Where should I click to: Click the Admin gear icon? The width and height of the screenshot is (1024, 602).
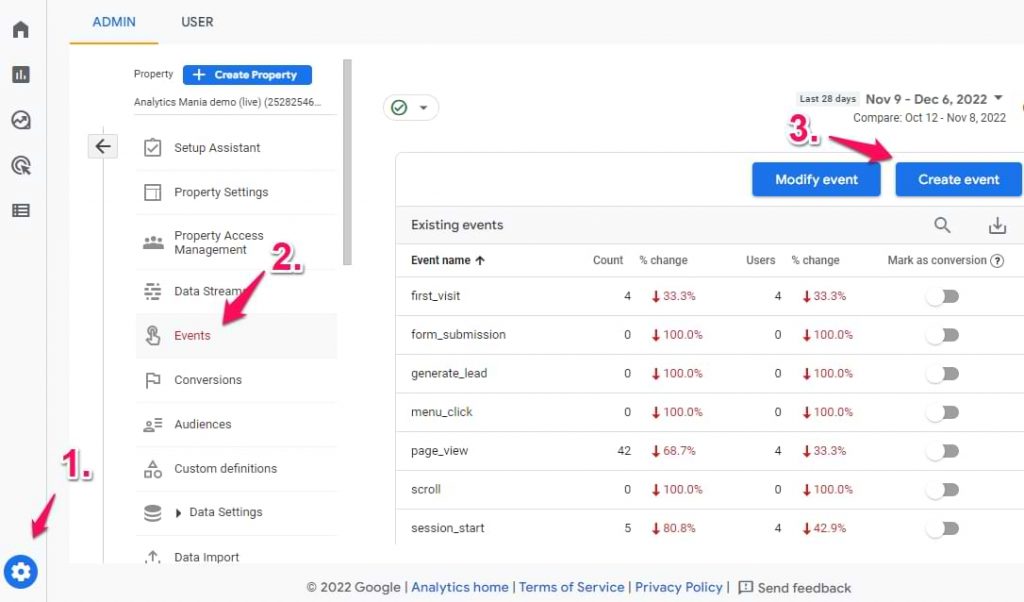coord(21,572)
